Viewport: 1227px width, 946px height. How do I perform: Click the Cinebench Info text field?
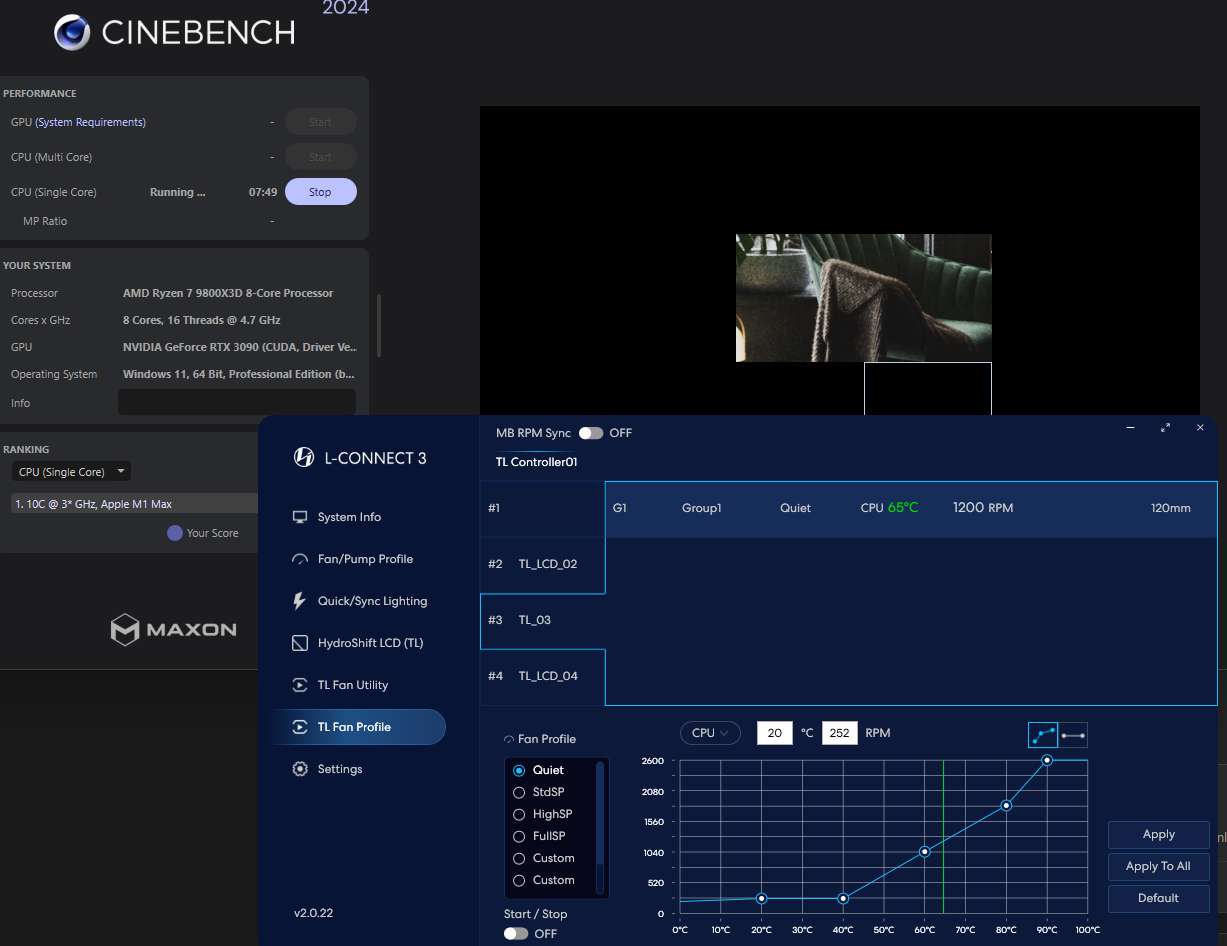(x=237, y=402)
